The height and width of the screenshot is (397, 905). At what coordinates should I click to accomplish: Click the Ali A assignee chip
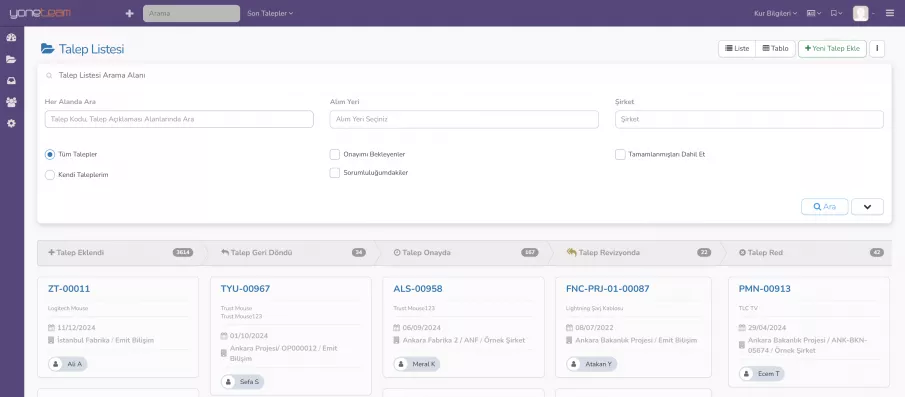point(68,364)
